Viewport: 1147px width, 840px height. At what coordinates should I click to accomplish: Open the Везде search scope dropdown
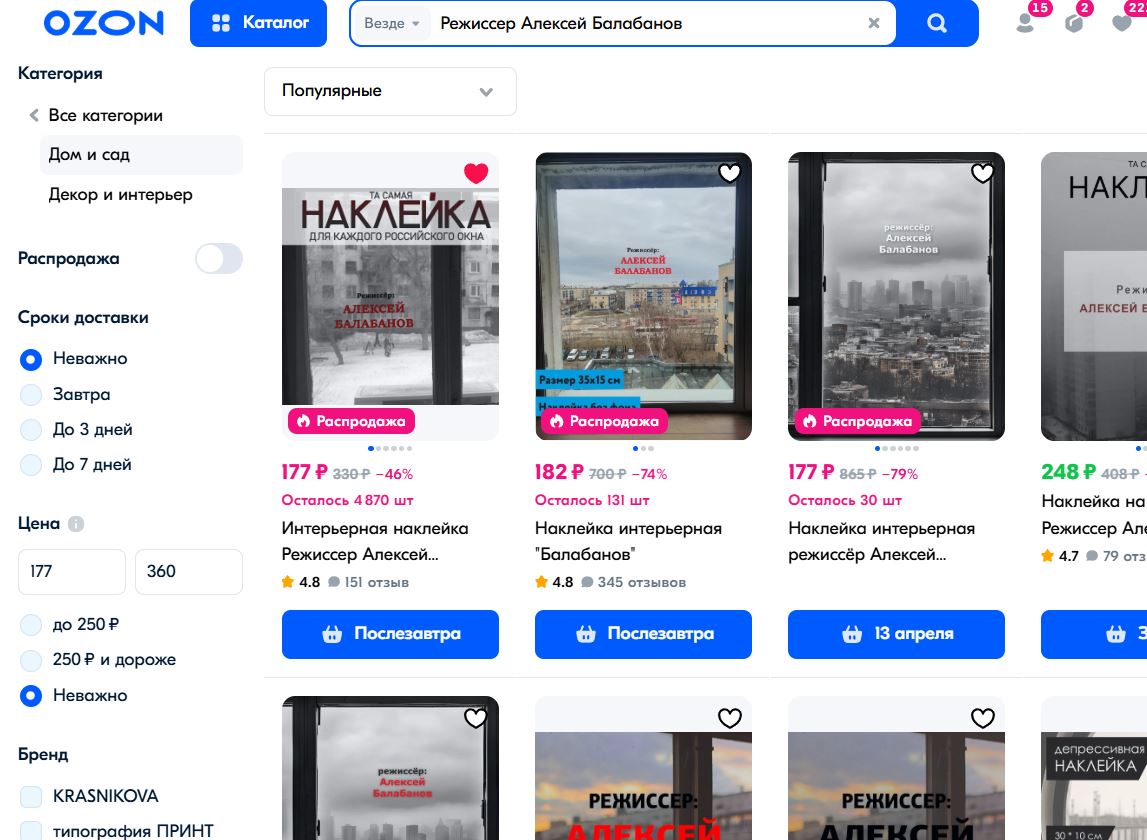pyautogui.click(x=392, y=23)
